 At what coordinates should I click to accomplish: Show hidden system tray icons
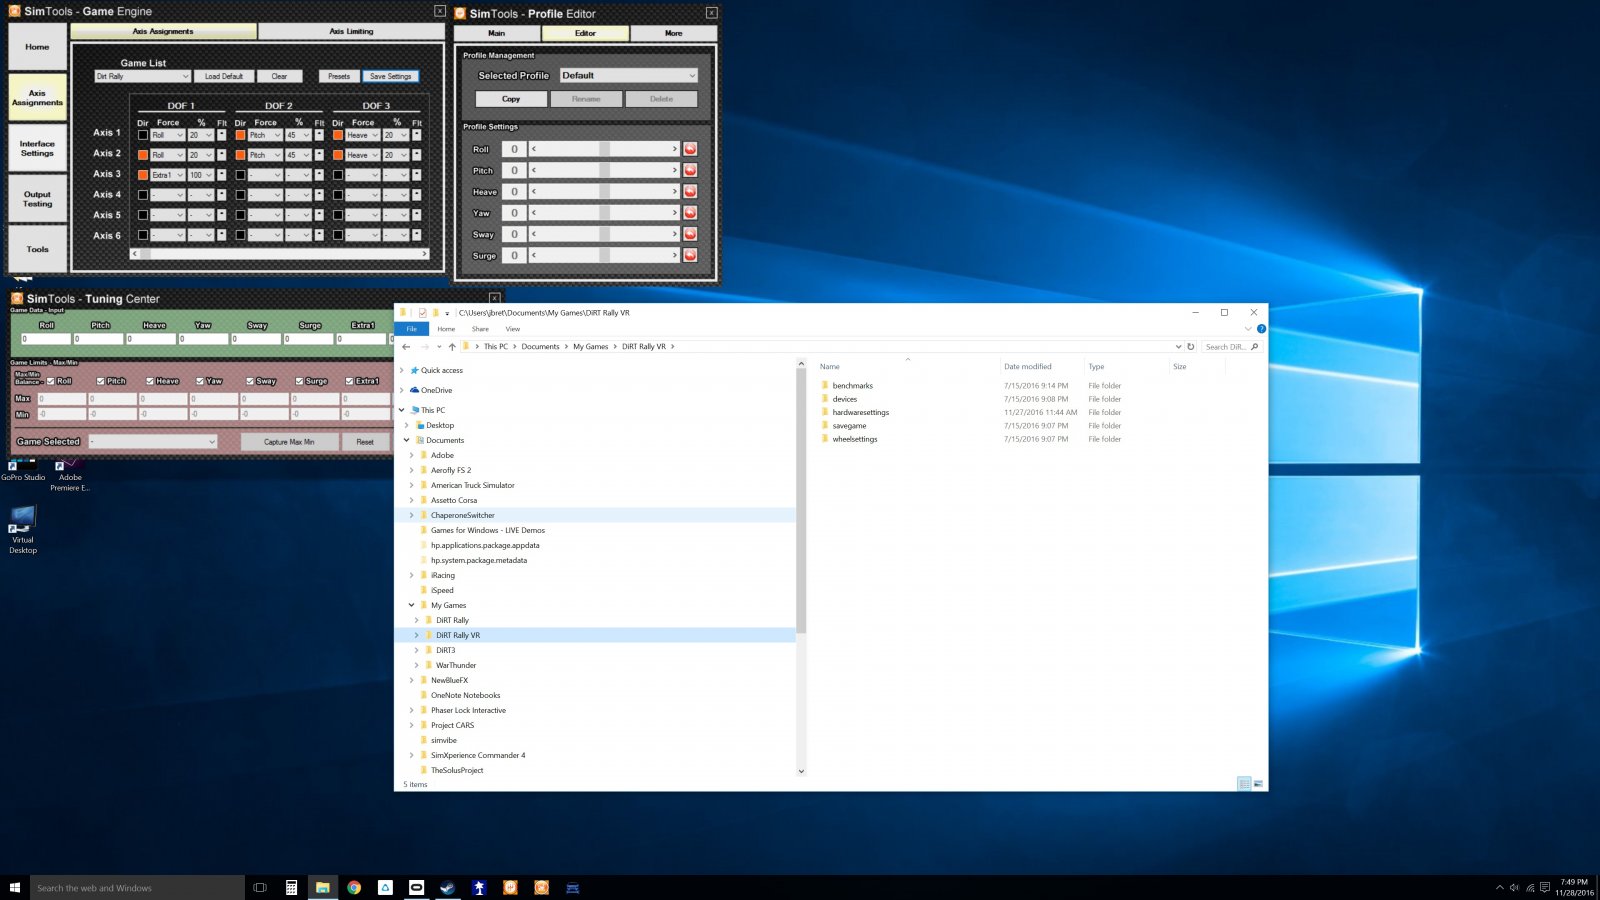pos(1499,887)
